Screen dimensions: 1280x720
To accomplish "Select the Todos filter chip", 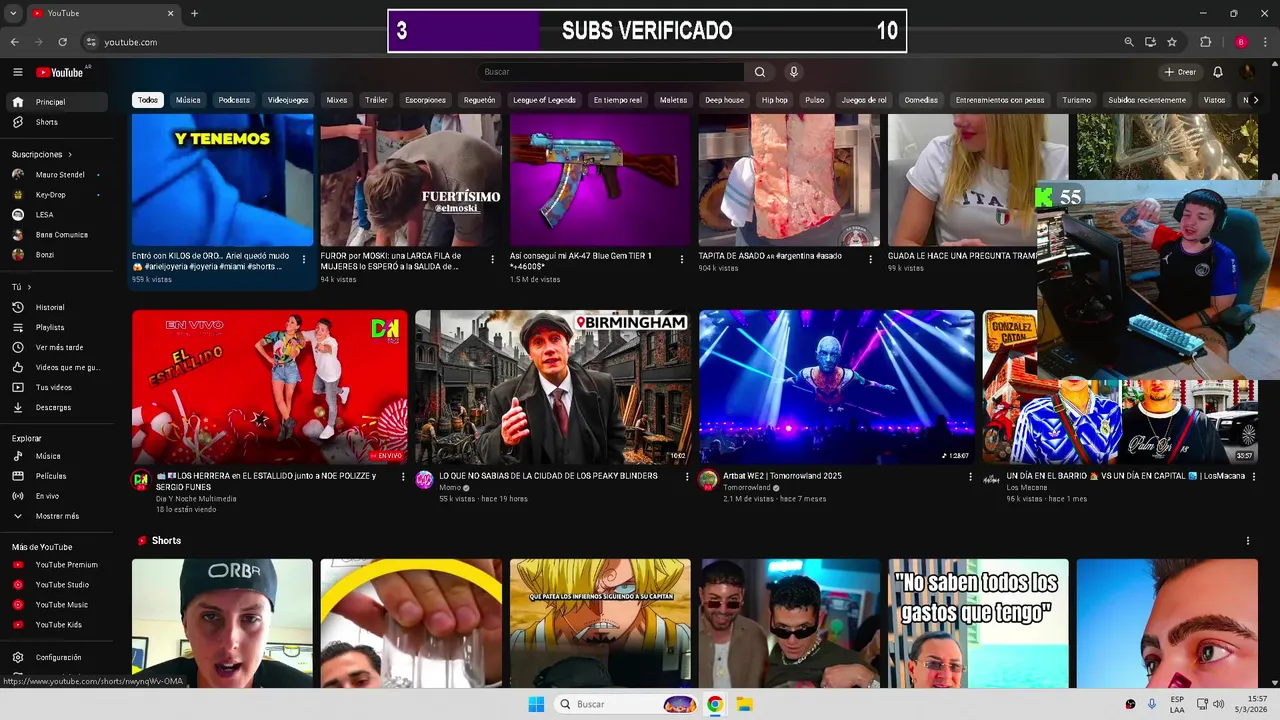I will click(x=148, y=100).
